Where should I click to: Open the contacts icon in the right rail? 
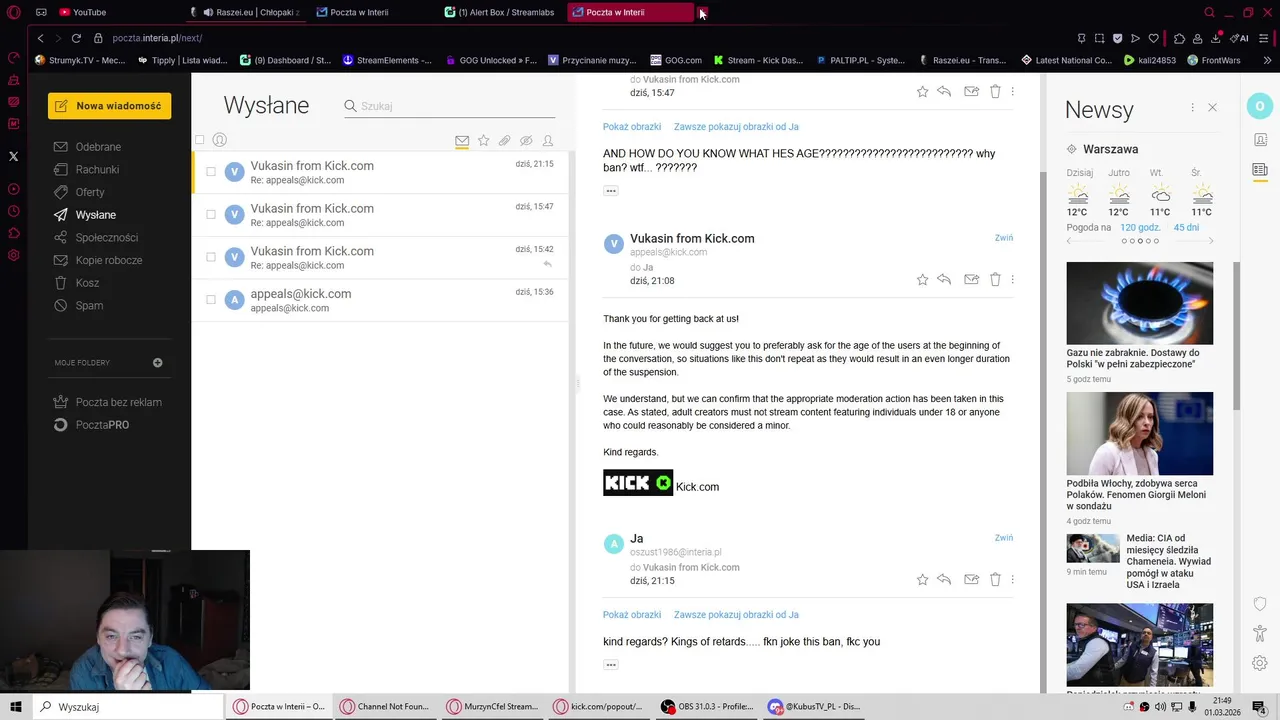pyautogui.click(x=1260, y=140)
